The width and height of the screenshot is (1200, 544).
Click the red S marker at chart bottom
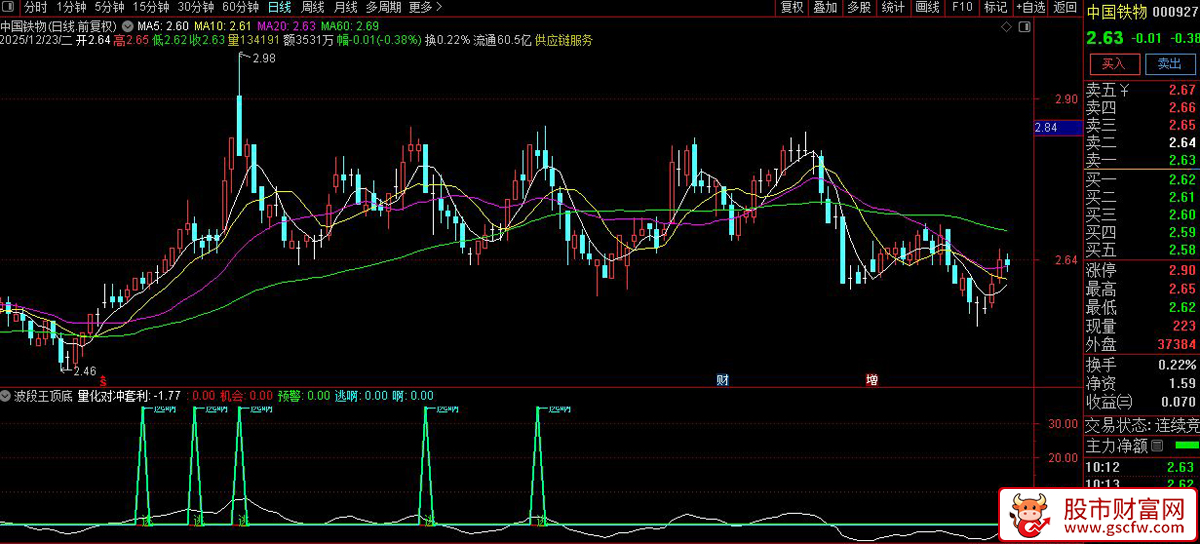103,381
